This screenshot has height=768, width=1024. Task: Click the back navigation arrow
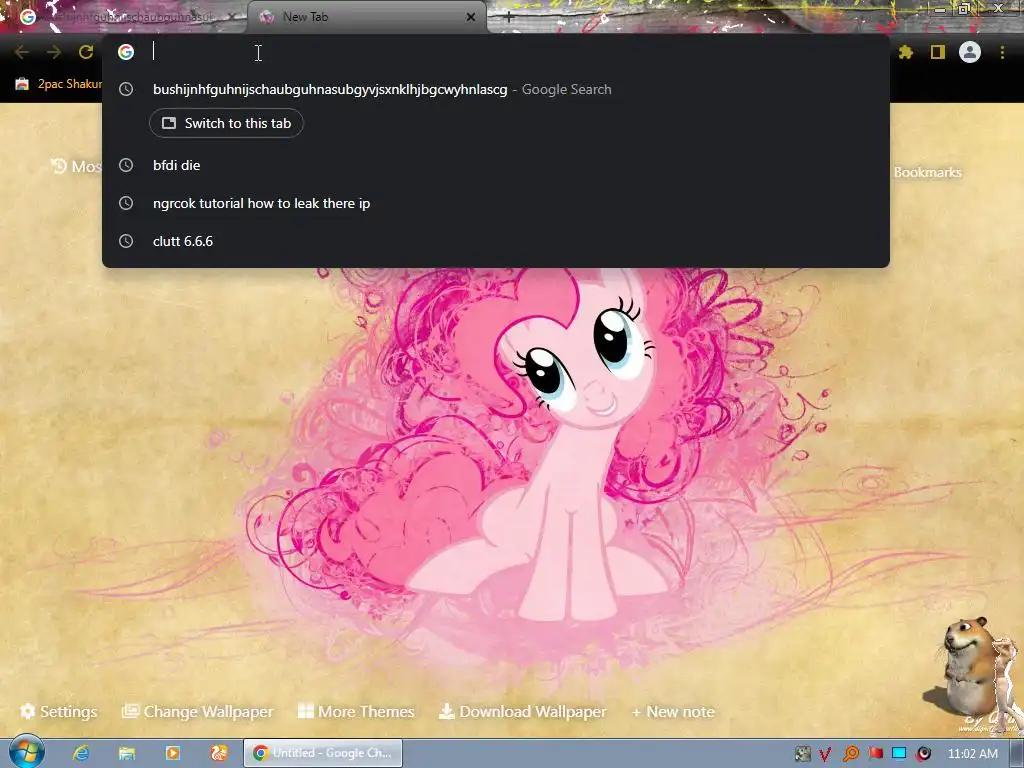22,52
